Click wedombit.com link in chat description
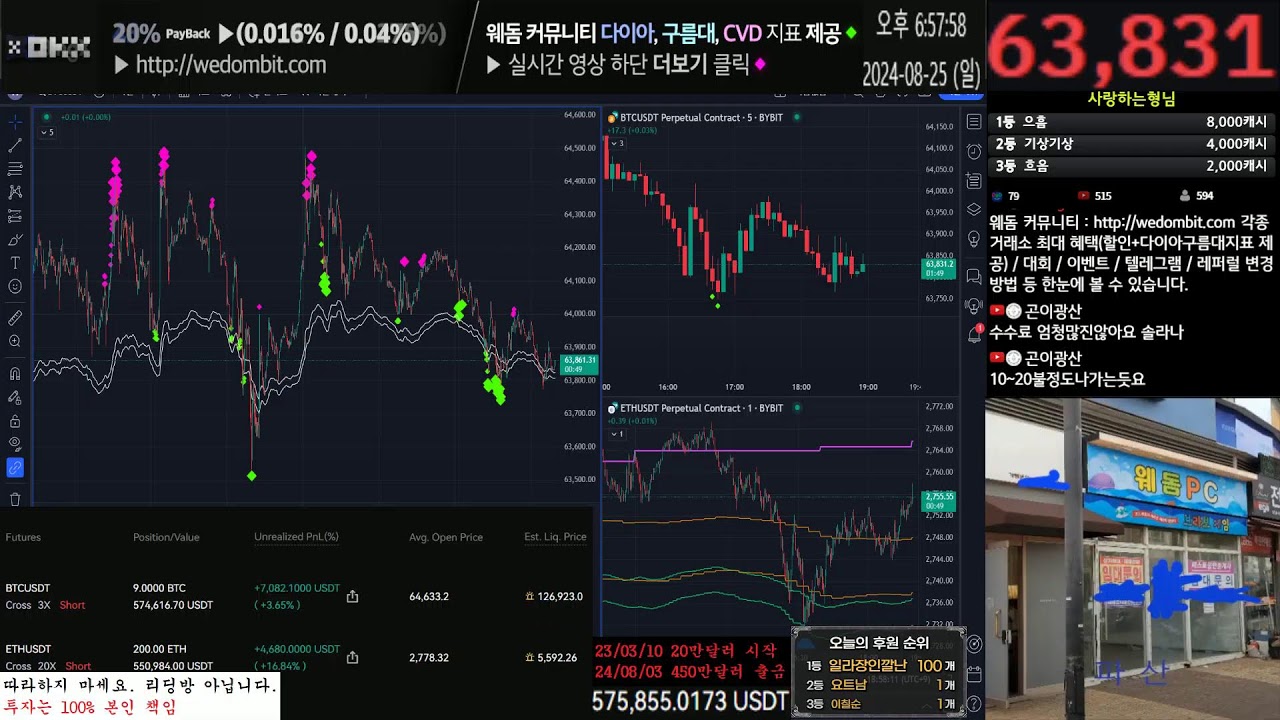This screenshot has width=1280, height=720. [1164, 222]
